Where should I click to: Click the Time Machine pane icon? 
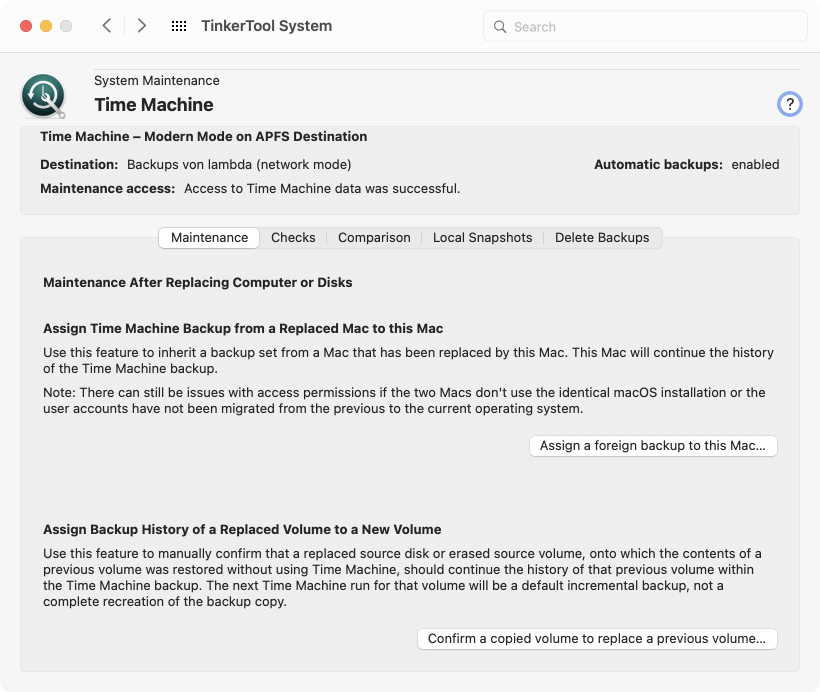tap(43, 96)
